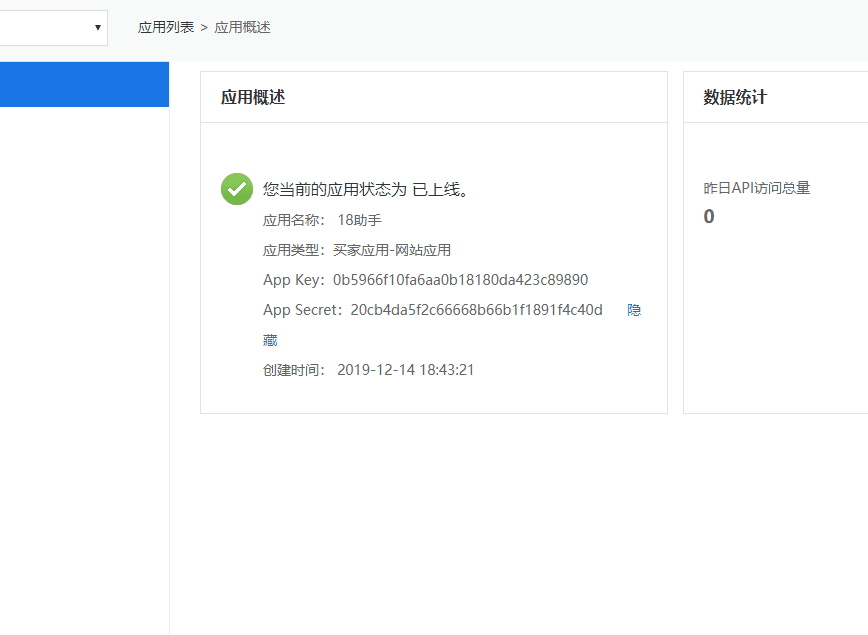Select the highlighted blue sidebar menu item
868x635 pixels.
84,84
